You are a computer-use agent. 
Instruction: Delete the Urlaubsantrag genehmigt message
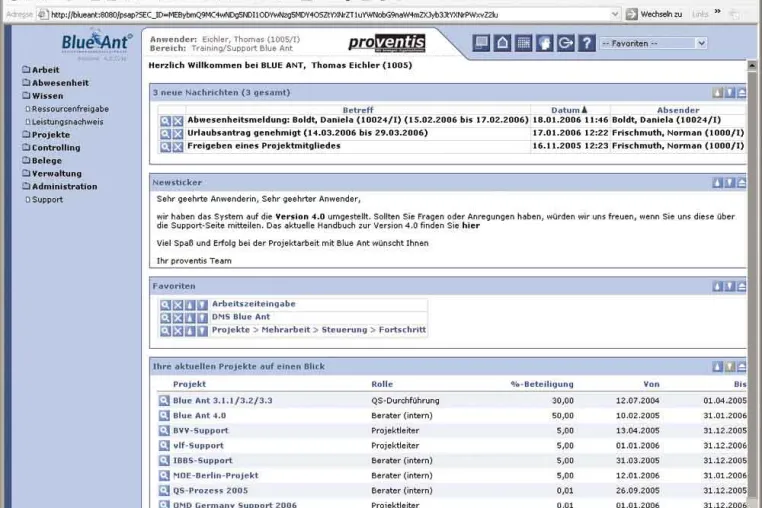[178, 134]
